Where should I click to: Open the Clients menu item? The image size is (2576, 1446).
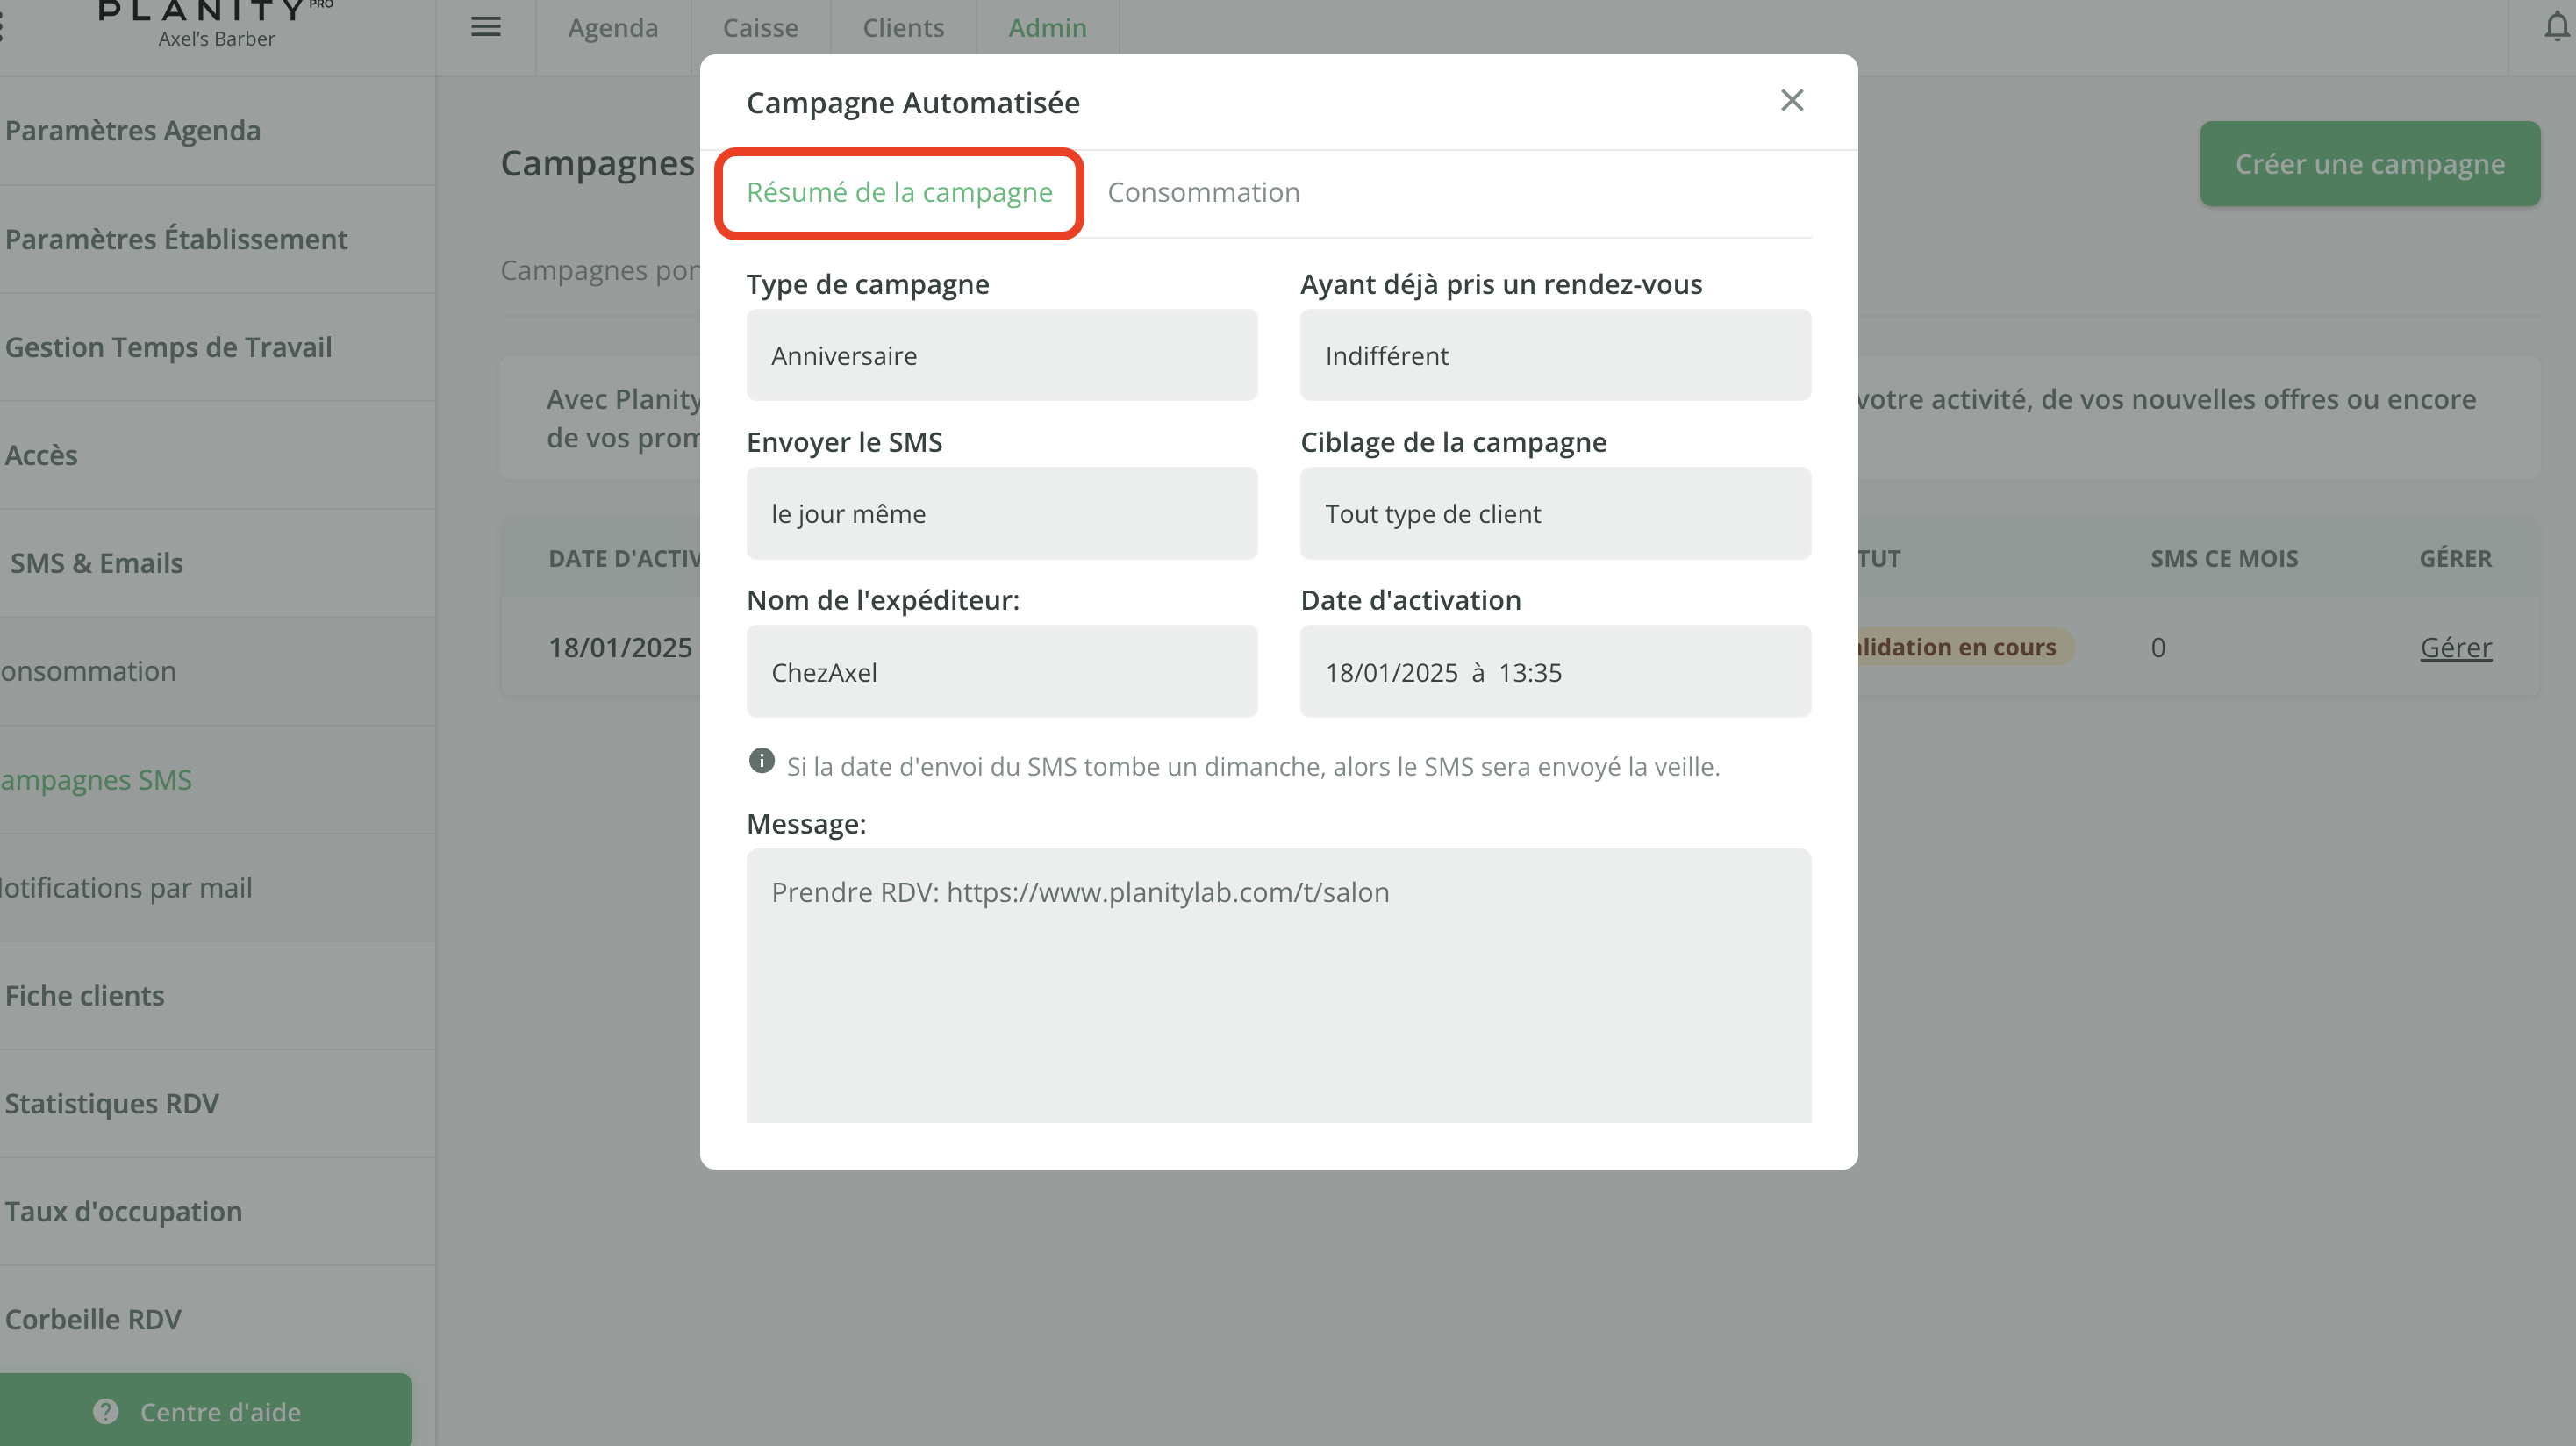903,28
